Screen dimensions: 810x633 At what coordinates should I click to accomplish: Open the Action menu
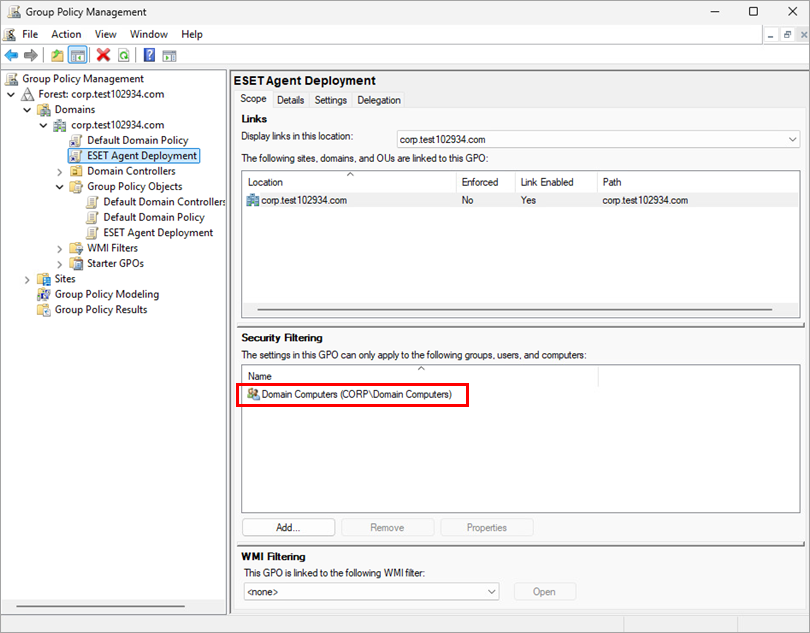(66, 34)
